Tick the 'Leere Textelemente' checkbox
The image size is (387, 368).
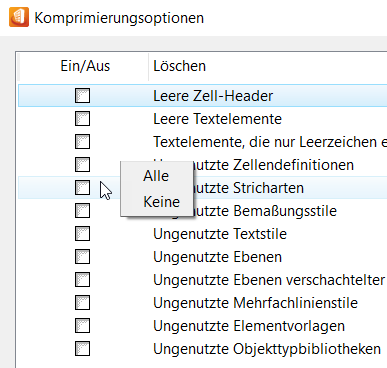[x=82, y=119]
